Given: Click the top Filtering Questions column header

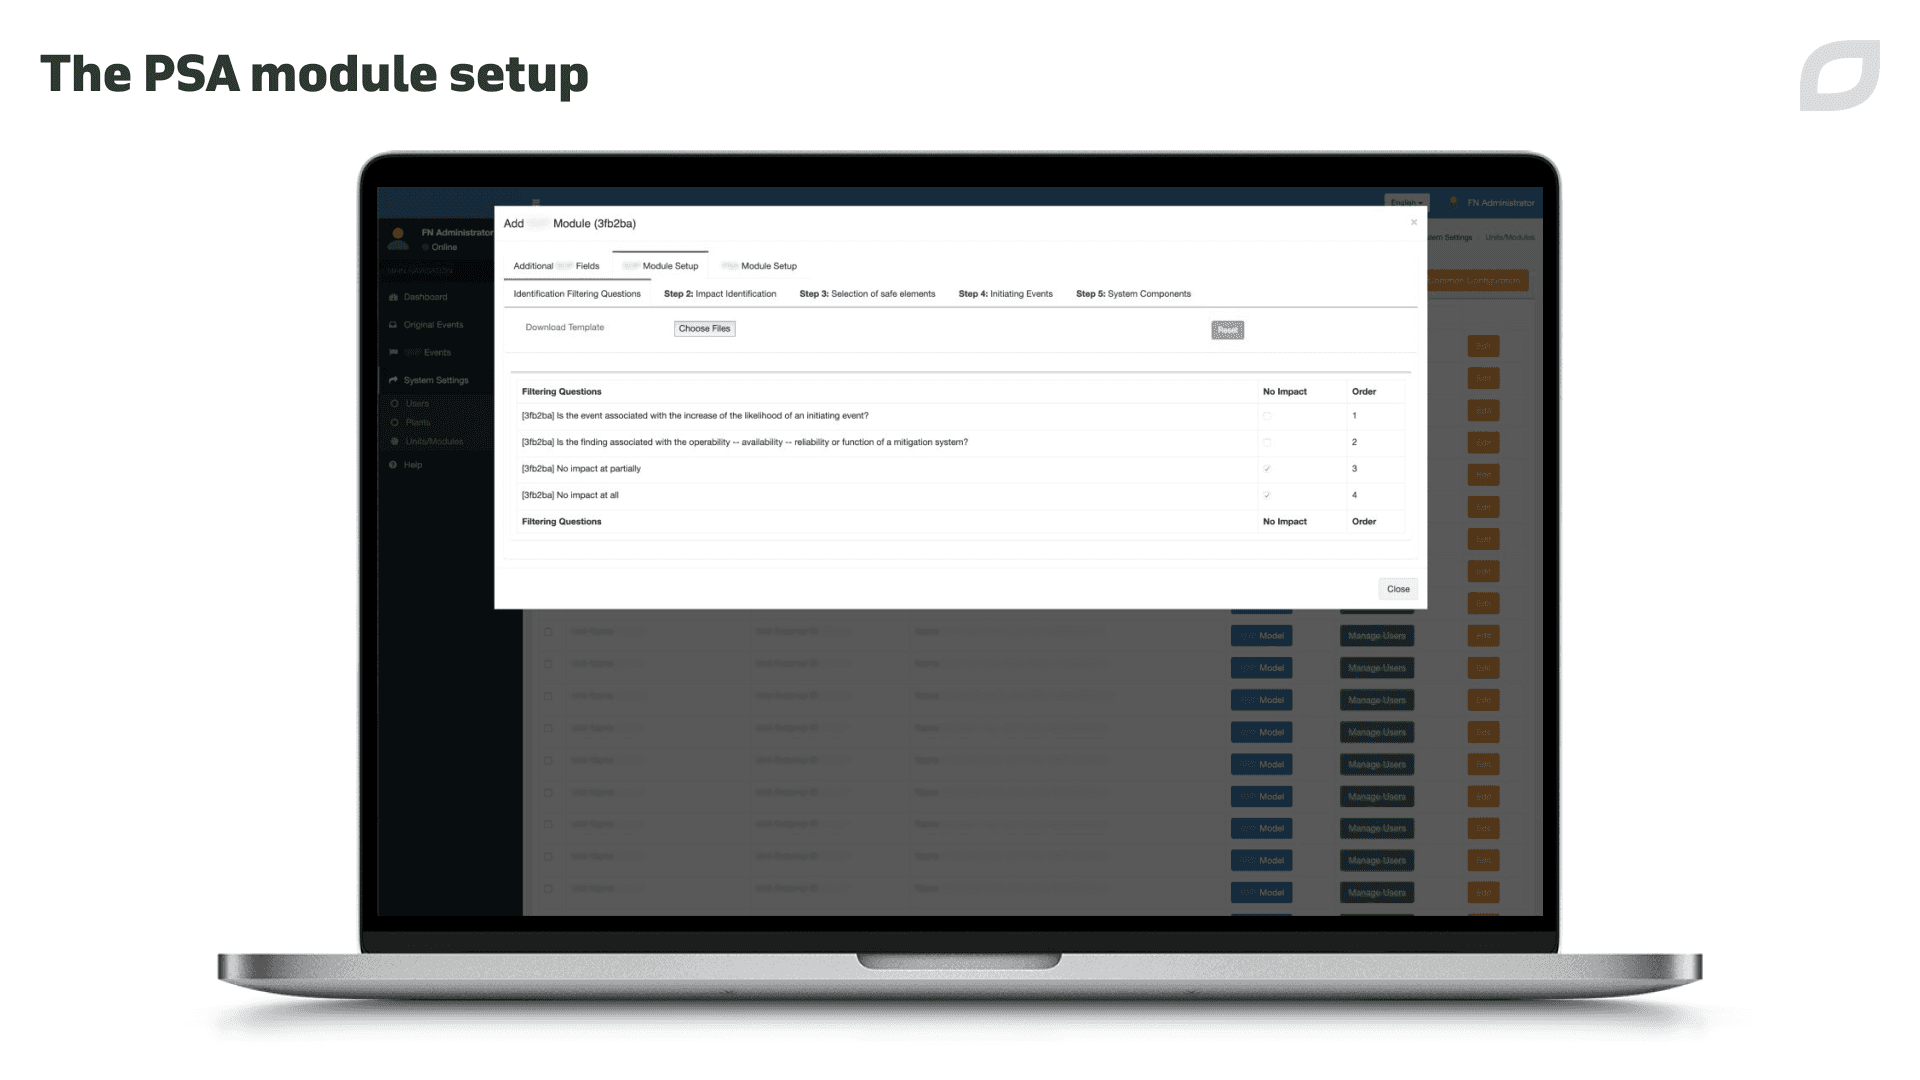Looking at the screenshot, I should coord(561,392).
